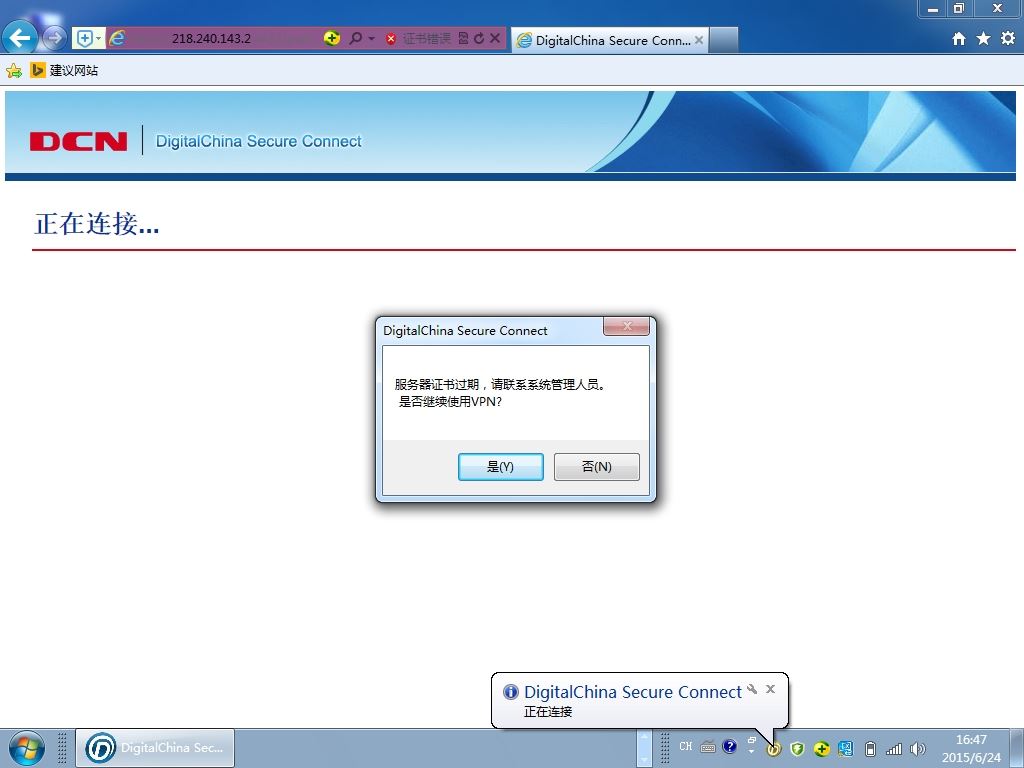Screen dimensions: 1024x768
Task: Open Favorites star icon at top right
Action: [983, 39]
